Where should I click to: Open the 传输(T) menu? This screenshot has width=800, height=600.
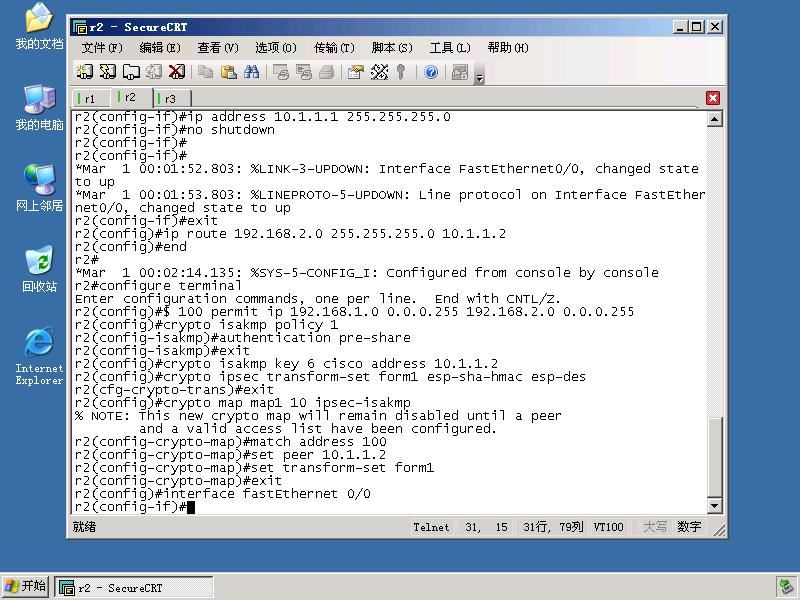334,48
